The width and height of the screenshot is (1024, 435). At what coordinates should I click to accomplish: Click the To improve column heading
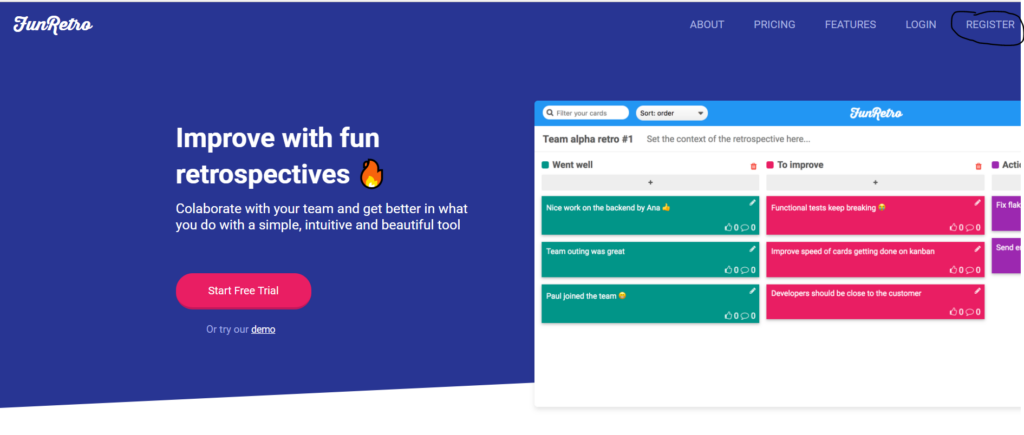[x=800, y=165]
